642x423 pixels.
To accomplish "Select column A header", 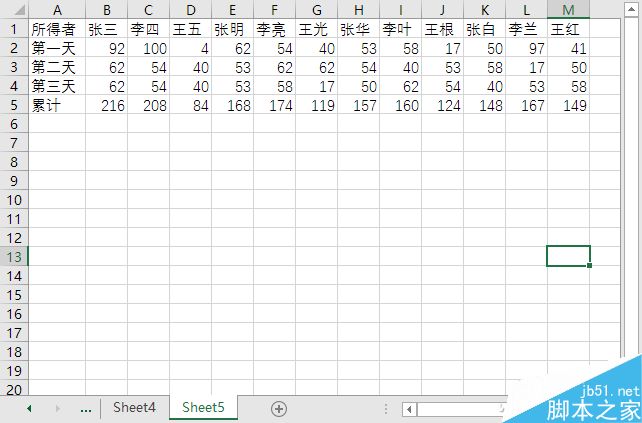I will click(x=57, y=9).
